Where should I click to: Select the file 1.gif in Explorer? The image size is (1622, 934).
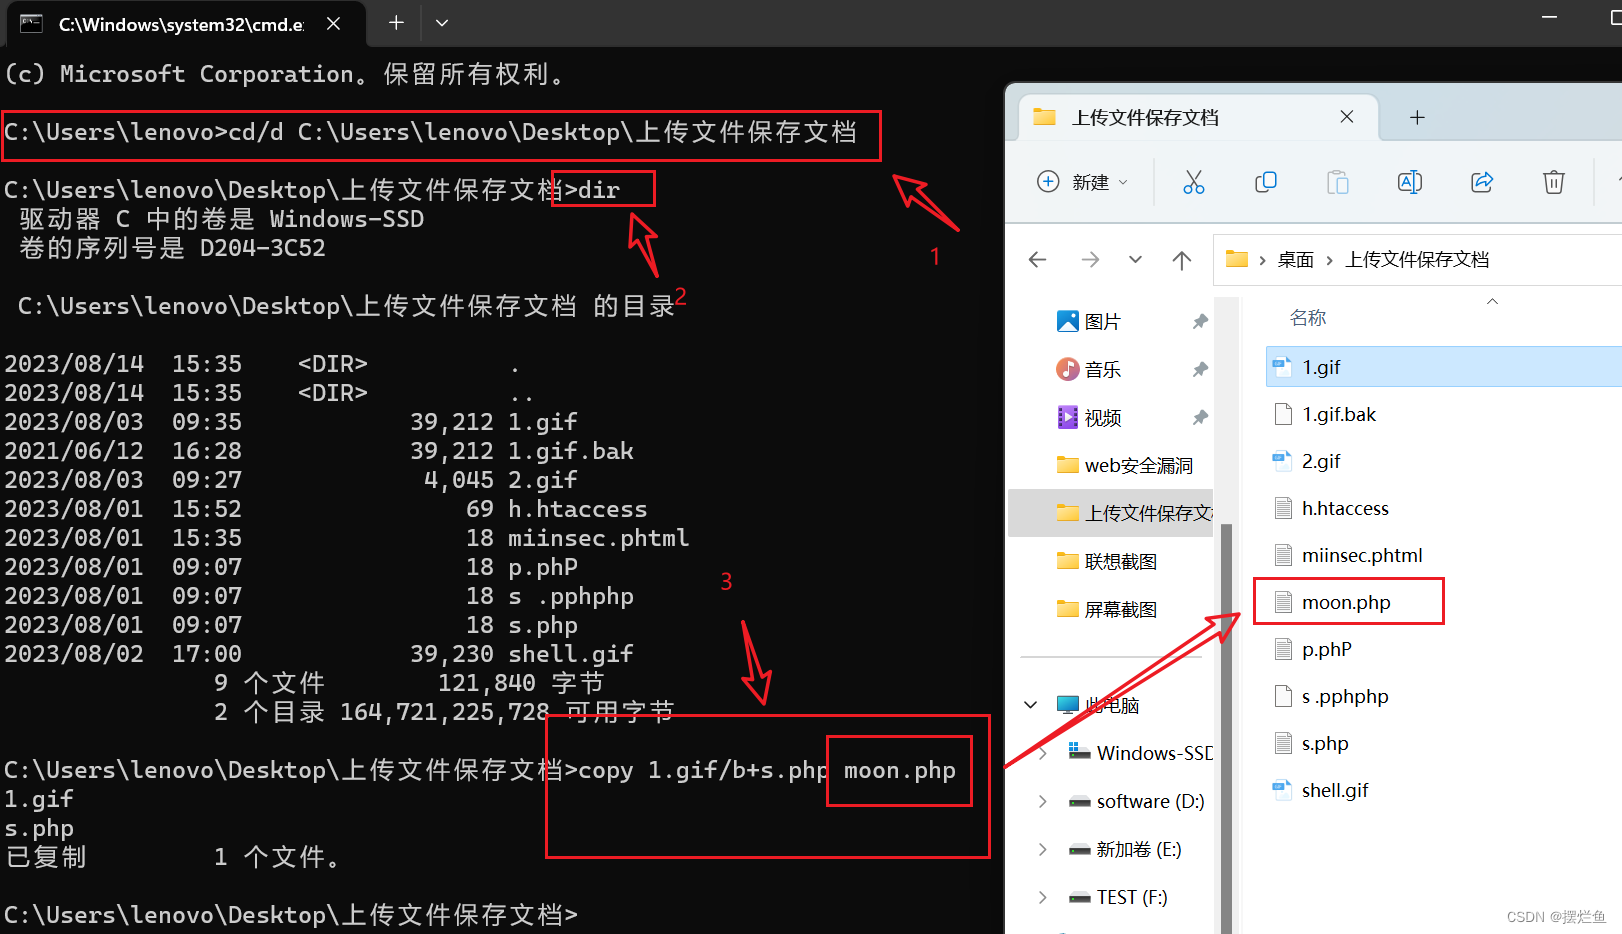1442,367
